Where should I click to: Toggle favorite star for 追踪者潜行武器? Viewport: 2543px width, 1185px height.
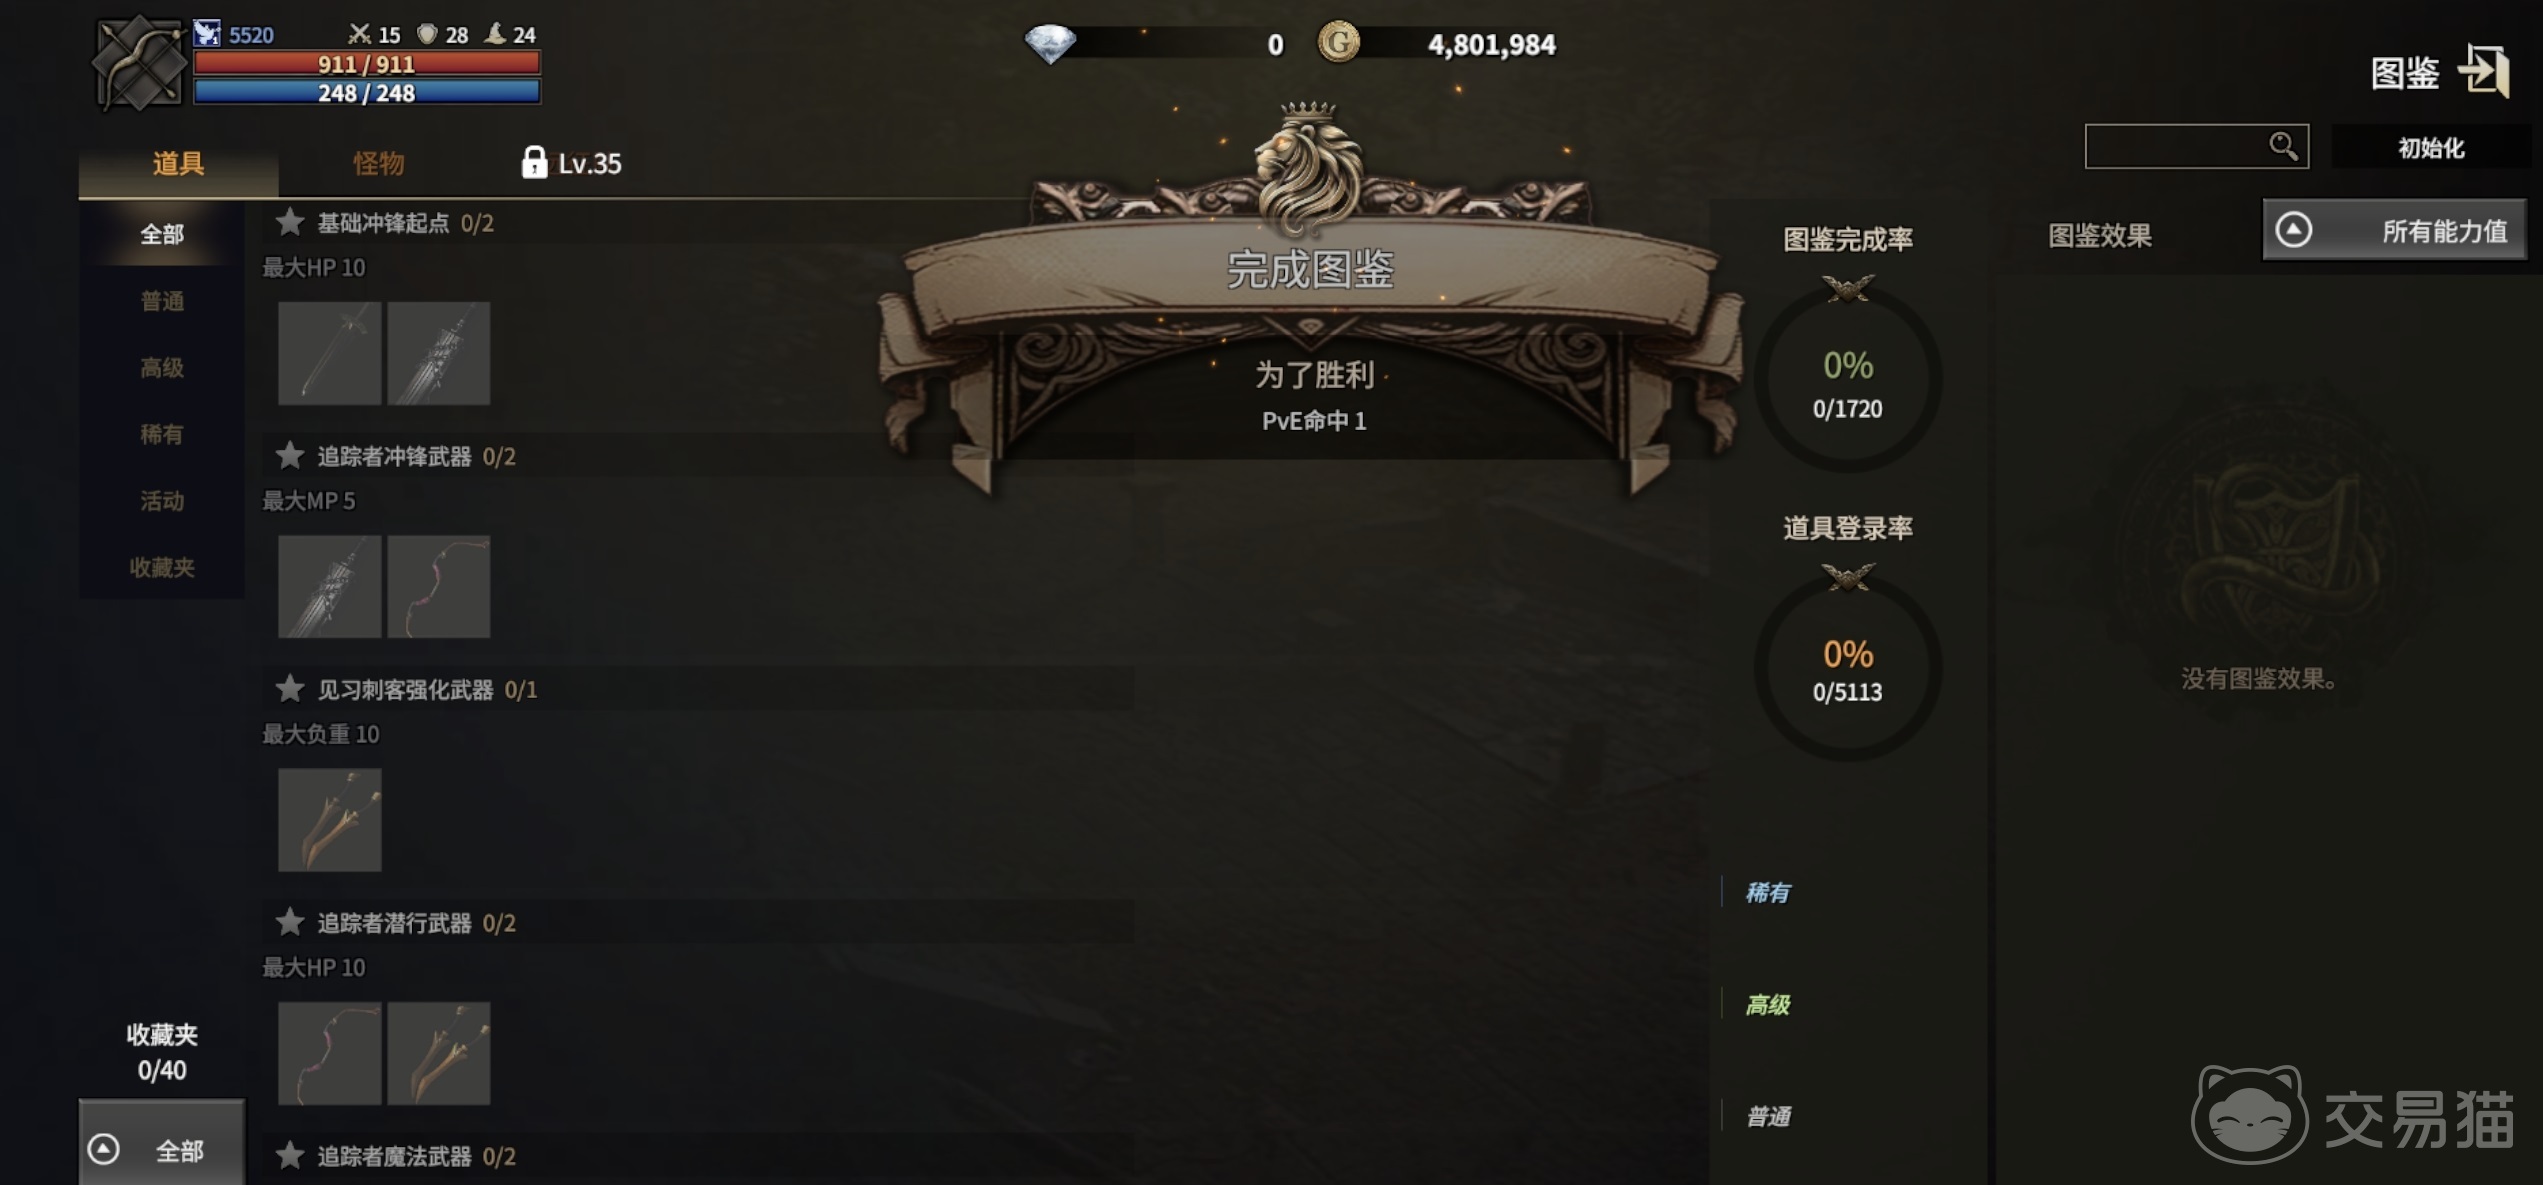289,922
